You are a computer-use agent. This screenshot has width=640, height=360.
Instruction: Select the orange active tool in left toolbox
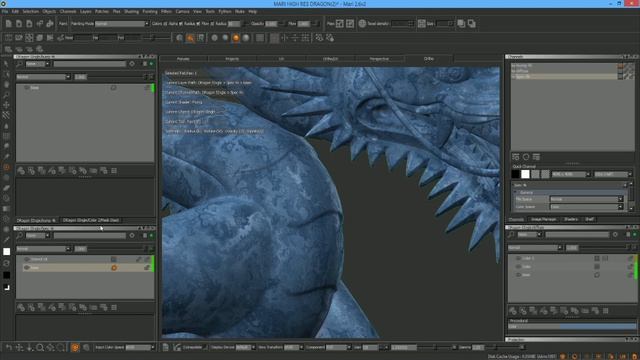coord(6,167)
